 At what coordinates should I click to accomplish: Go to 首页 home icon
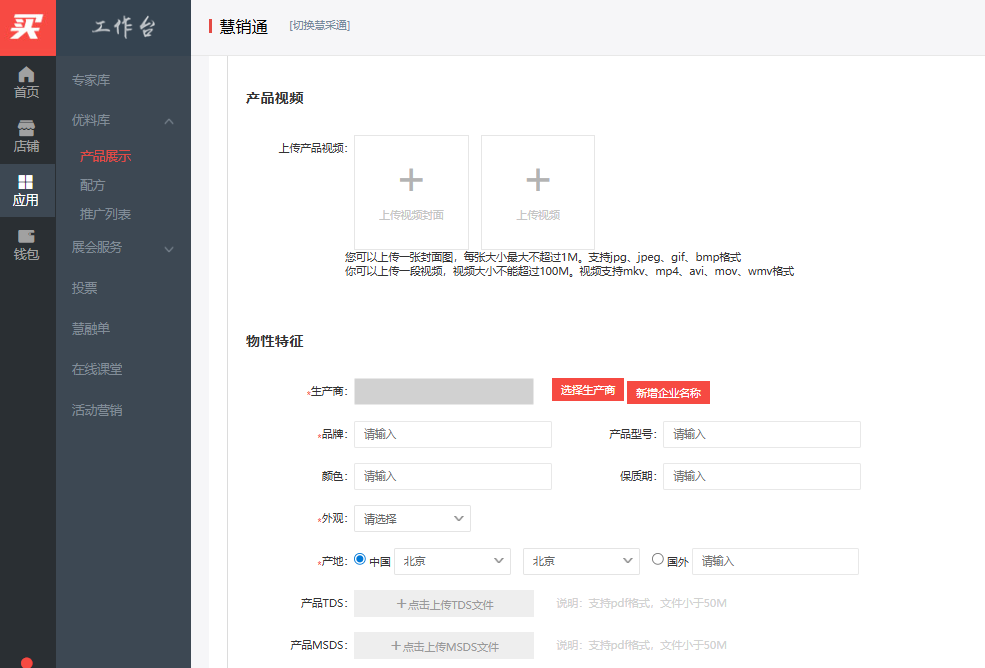(x=27, y=82)
